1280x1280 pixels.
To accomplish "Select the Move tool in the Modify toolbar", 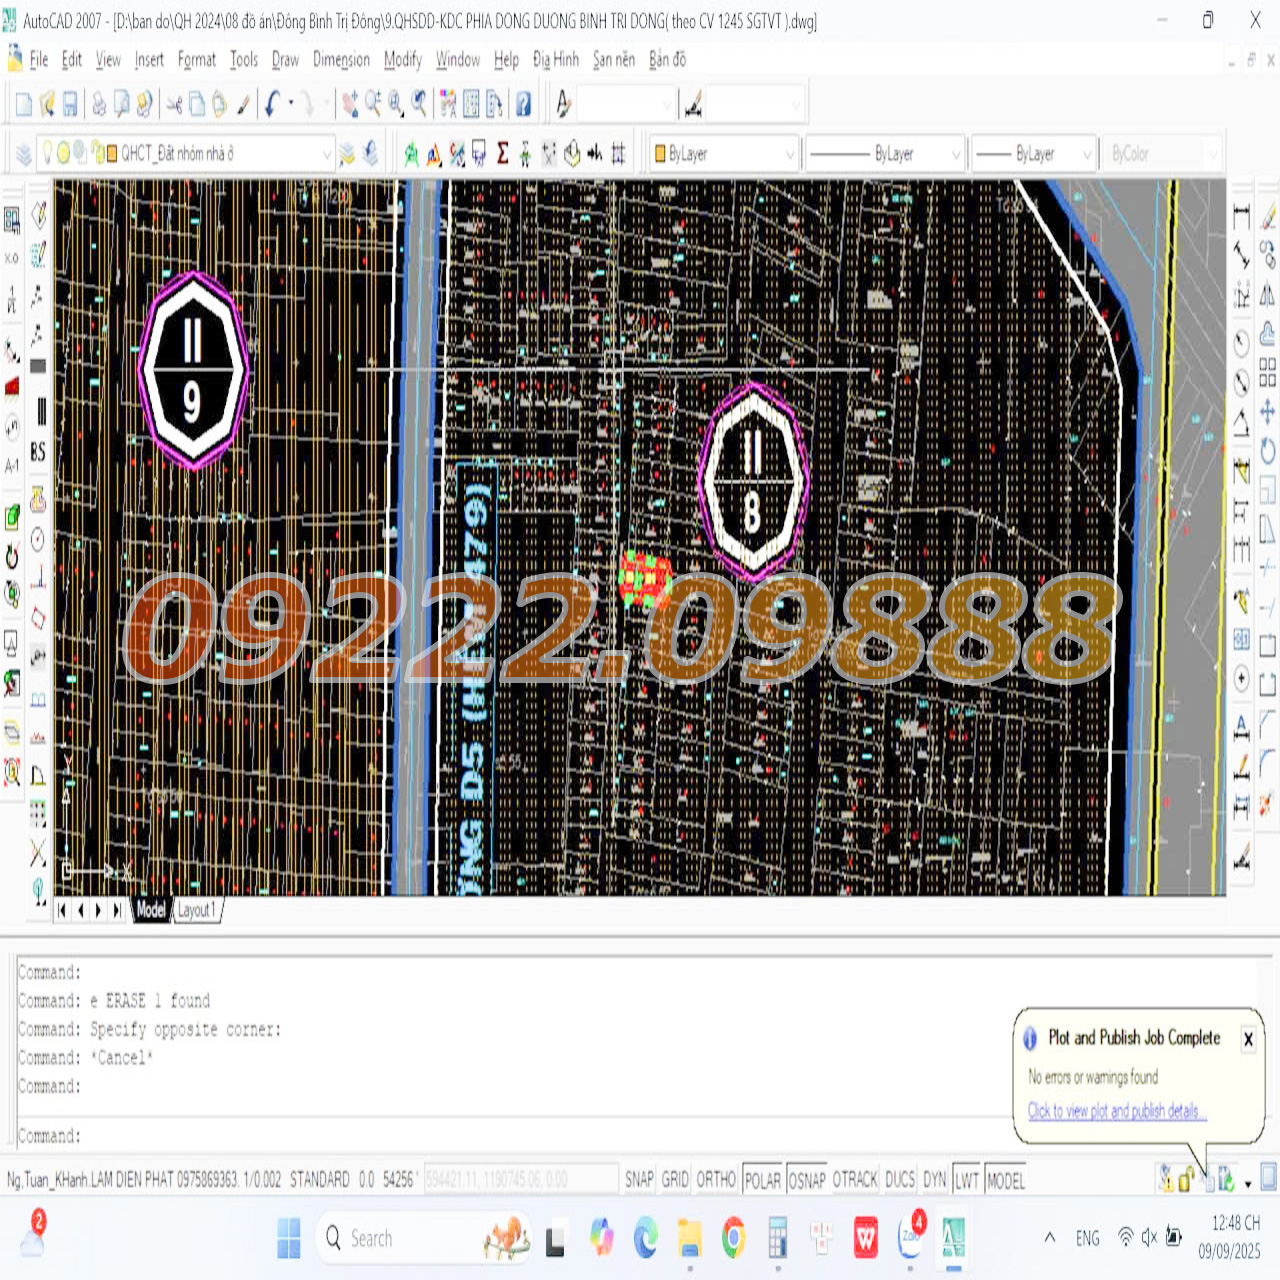I will [1267, 412].
